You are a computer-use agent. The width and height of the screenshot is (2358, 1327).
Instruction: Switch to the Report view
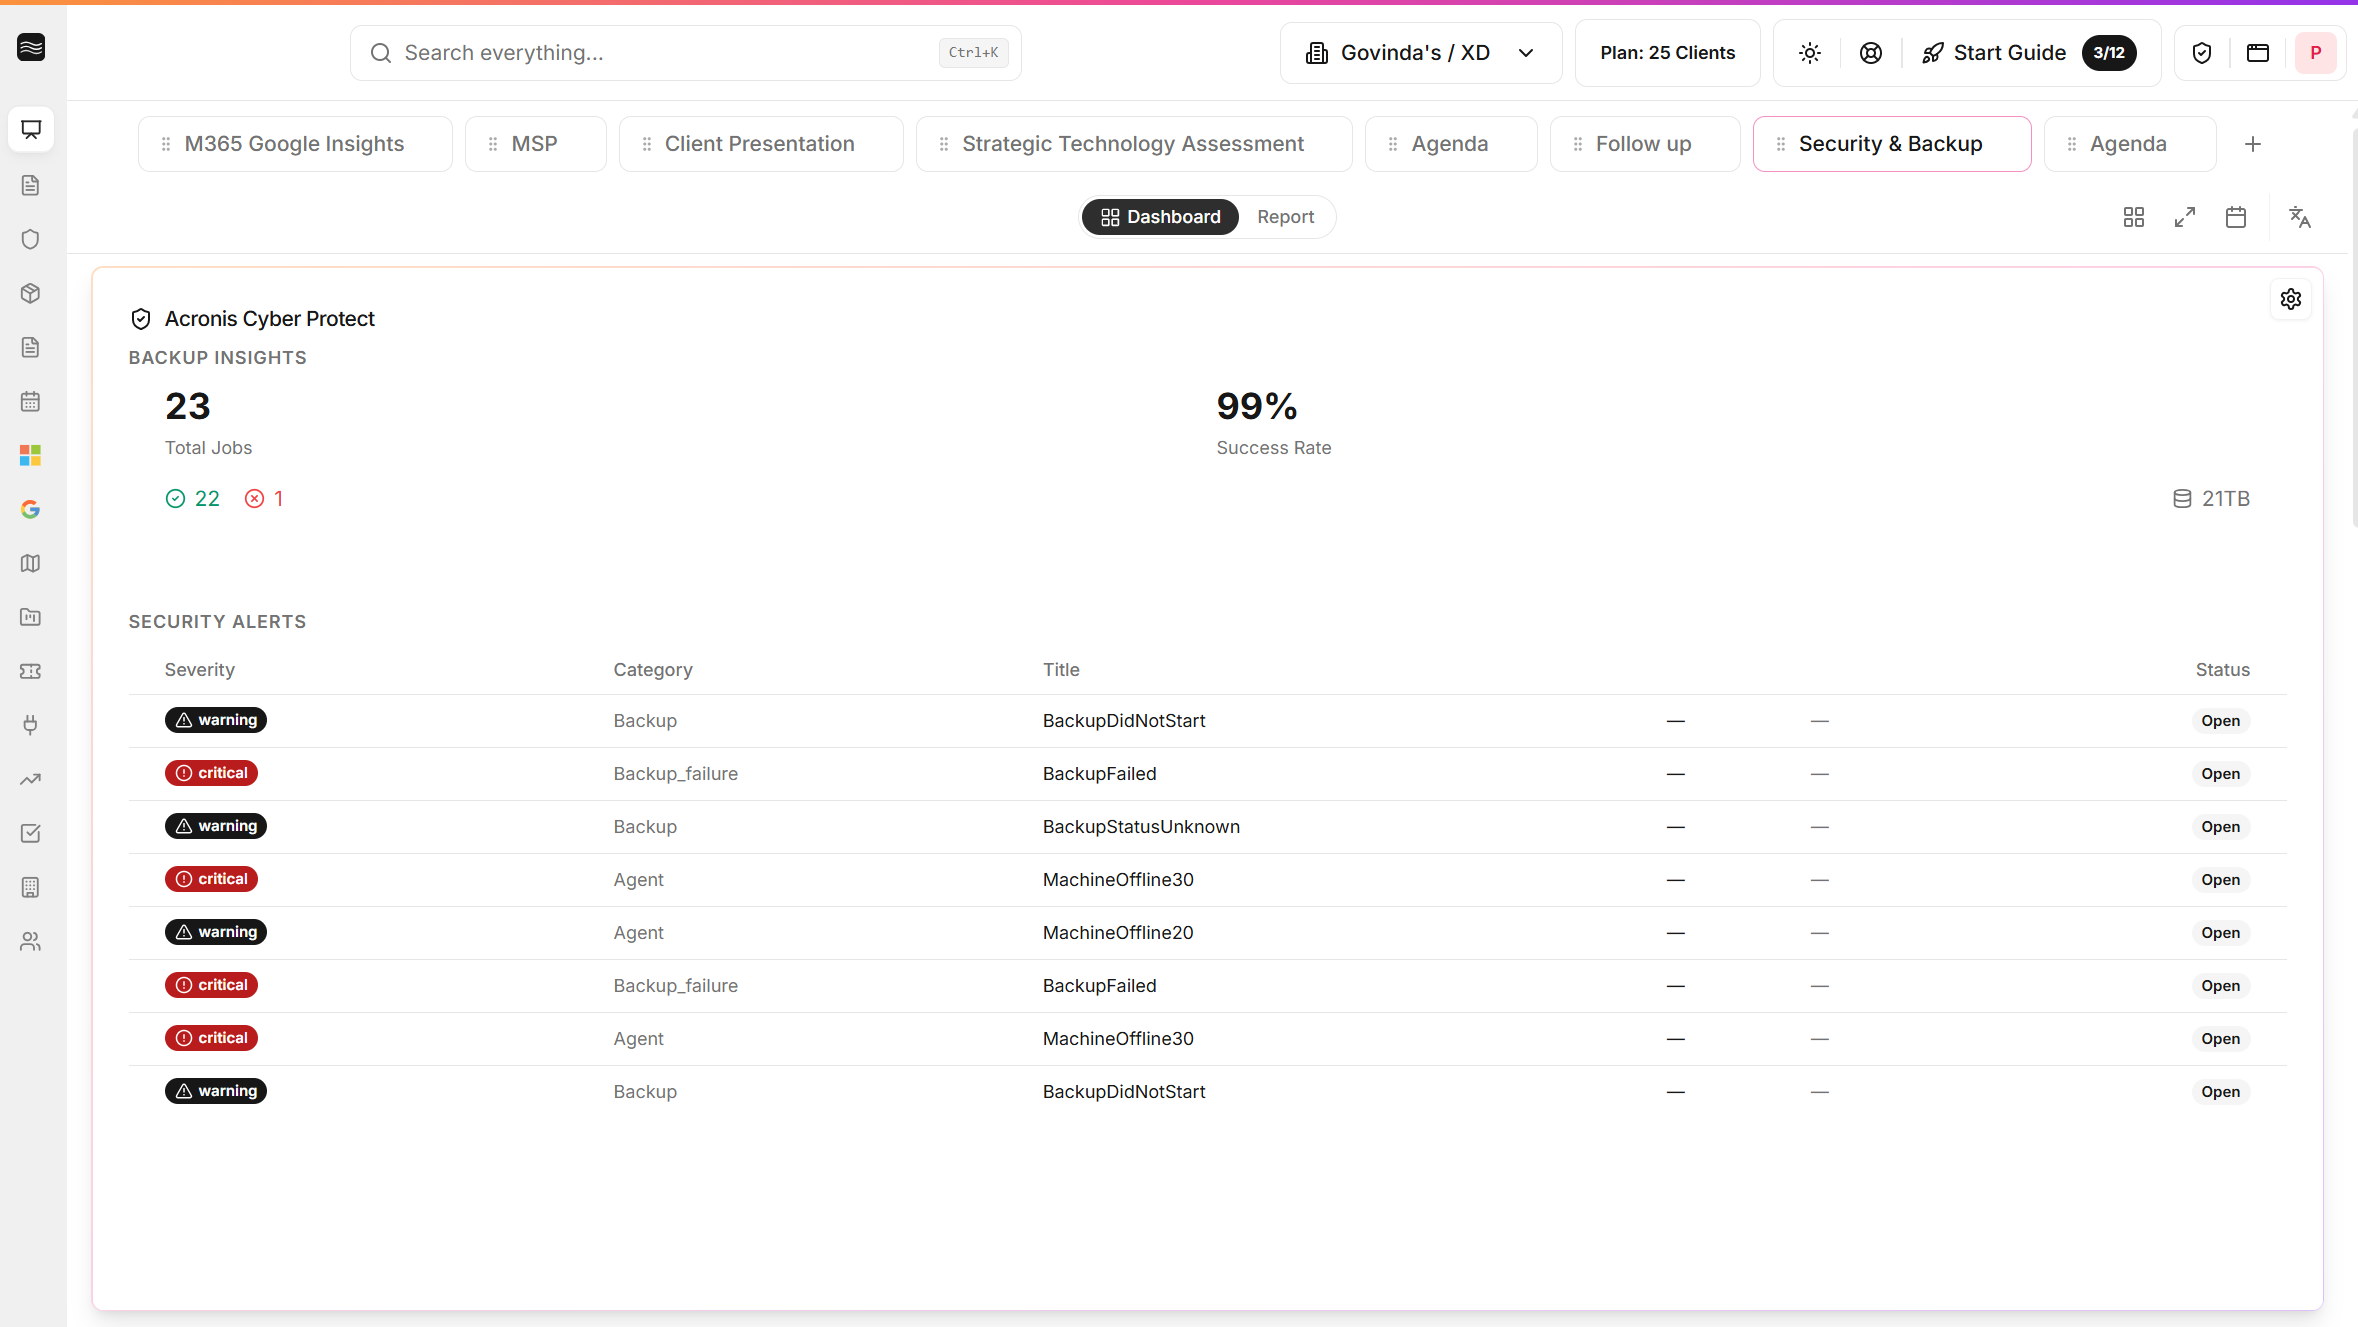coord(1286,217)
